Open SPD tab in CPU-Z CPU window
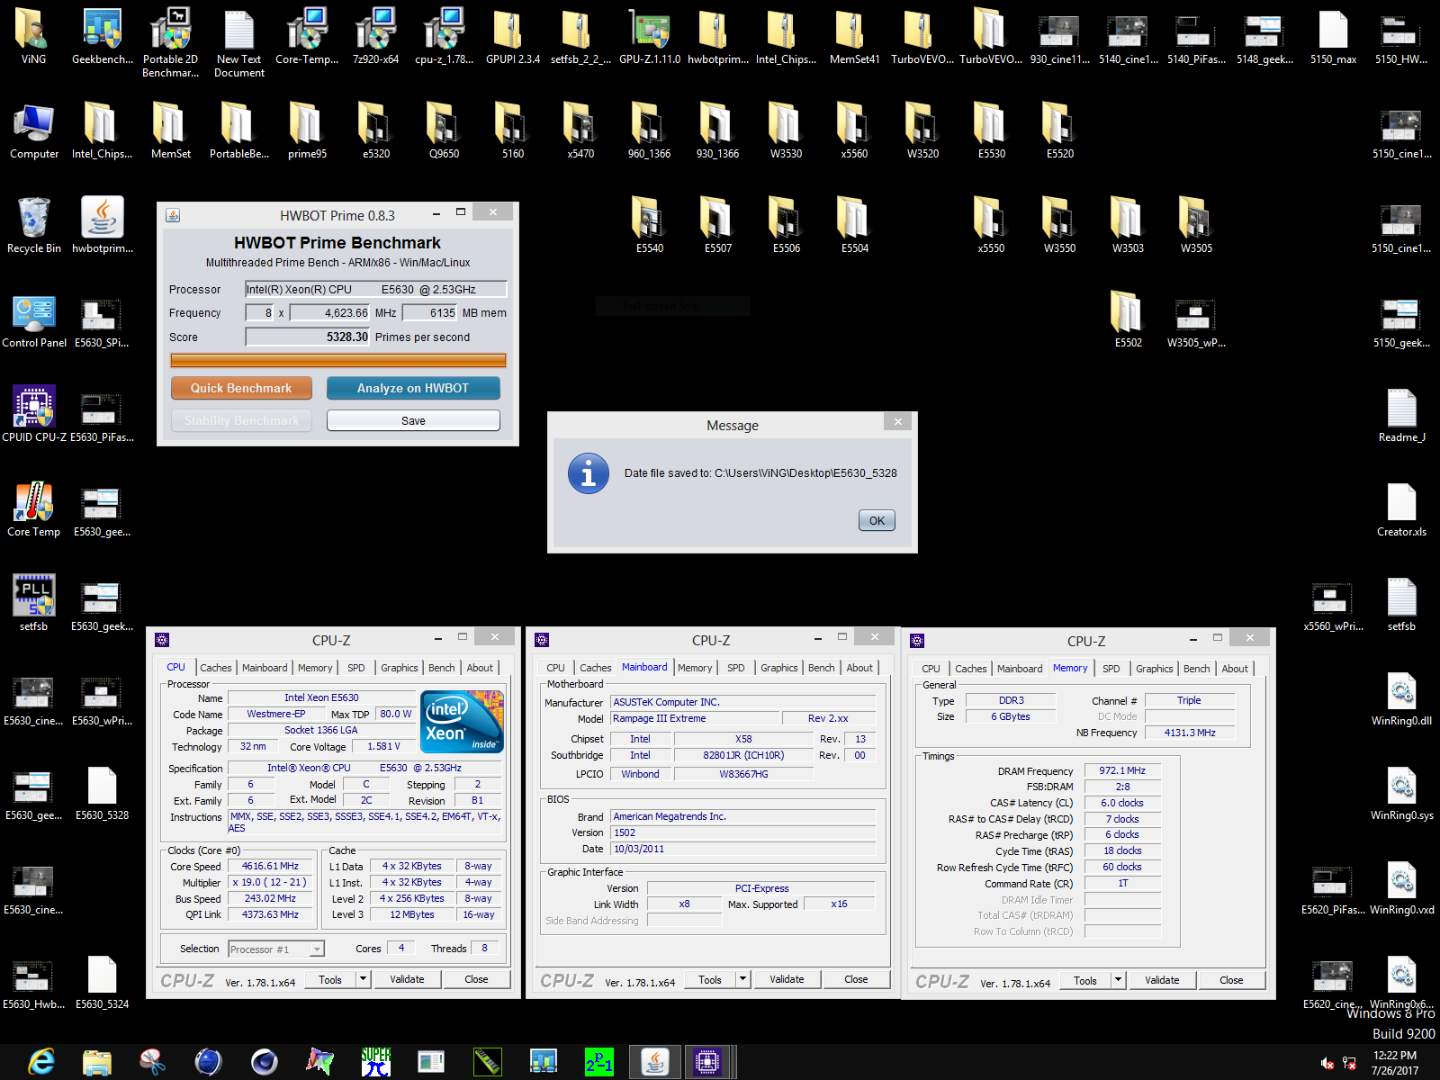The height and width of the screenshot is (1080, 1440). tap(356, 668)
